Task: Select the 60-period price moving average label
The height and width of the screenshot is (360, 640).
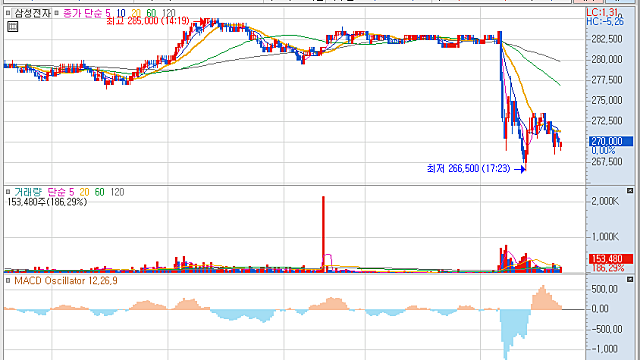Action: pos(151,13)
